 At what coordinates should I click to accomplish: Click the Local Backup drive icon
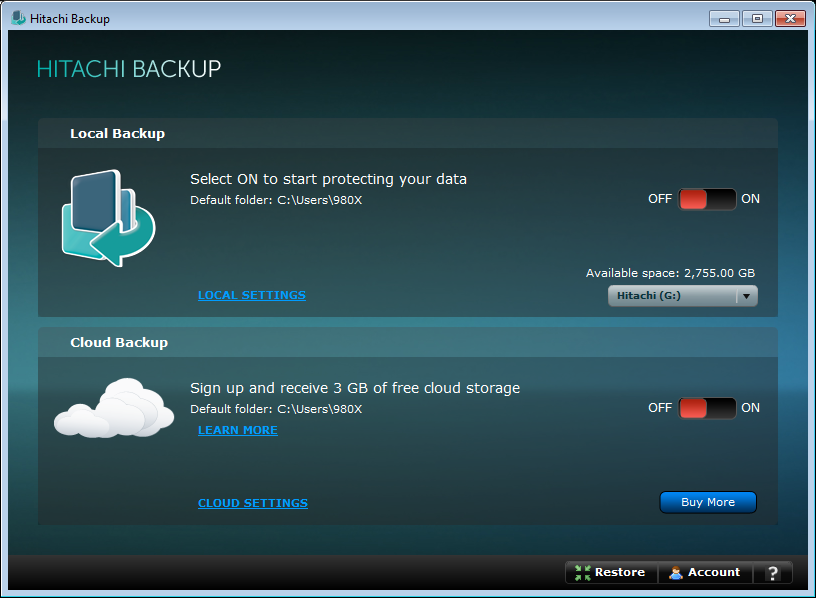coord(108,218)
